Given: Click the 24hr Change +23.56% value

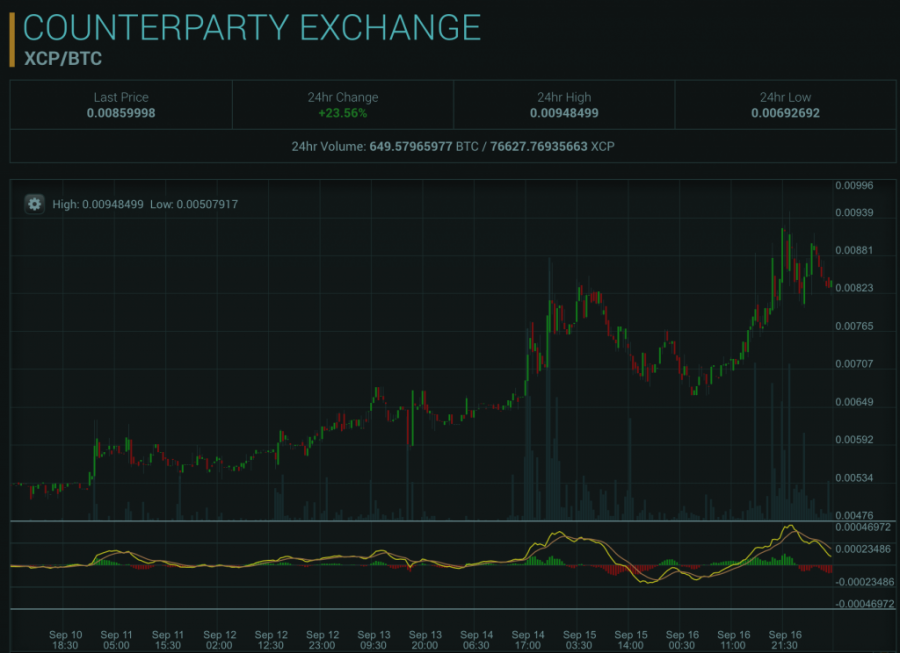Looking at the screenshot, I should pos(343,113).
